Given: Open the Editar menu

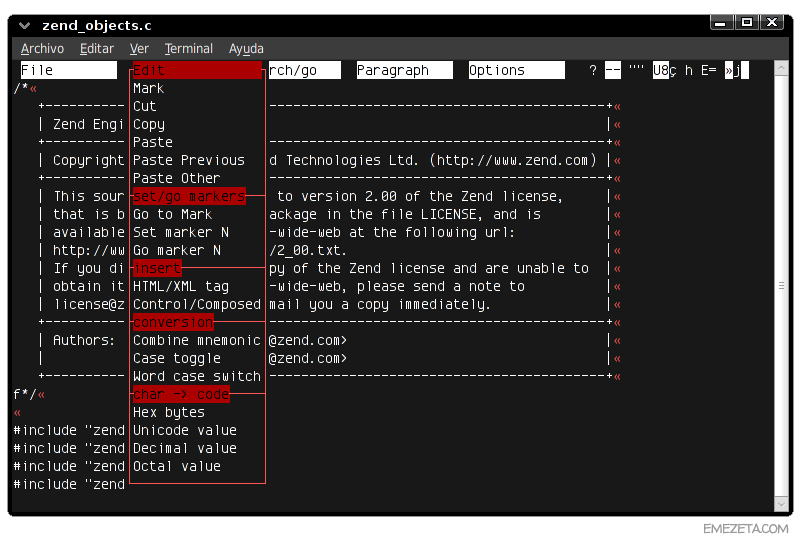Looking at the screenshot, I should coord(96,49).
